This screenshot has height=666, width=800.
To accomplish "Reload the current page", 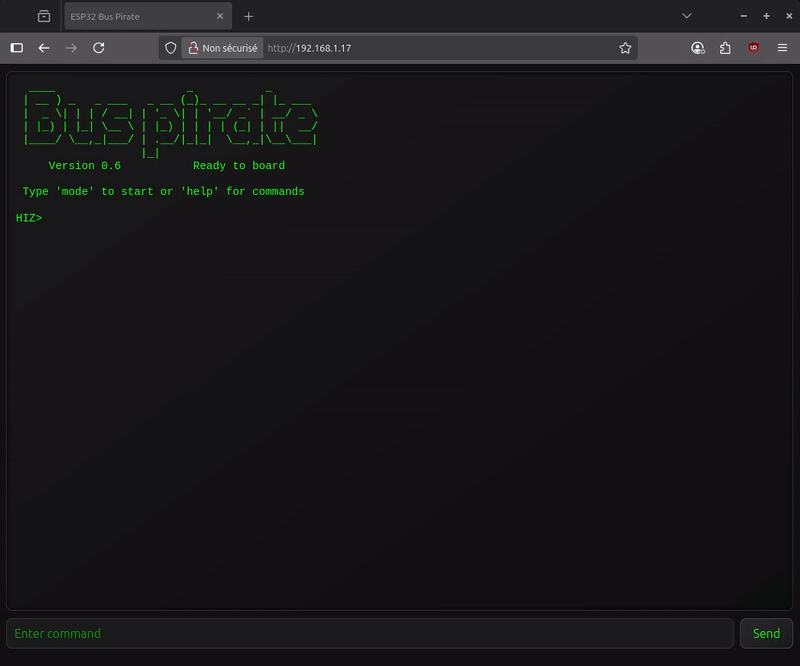I will (99, 48).
